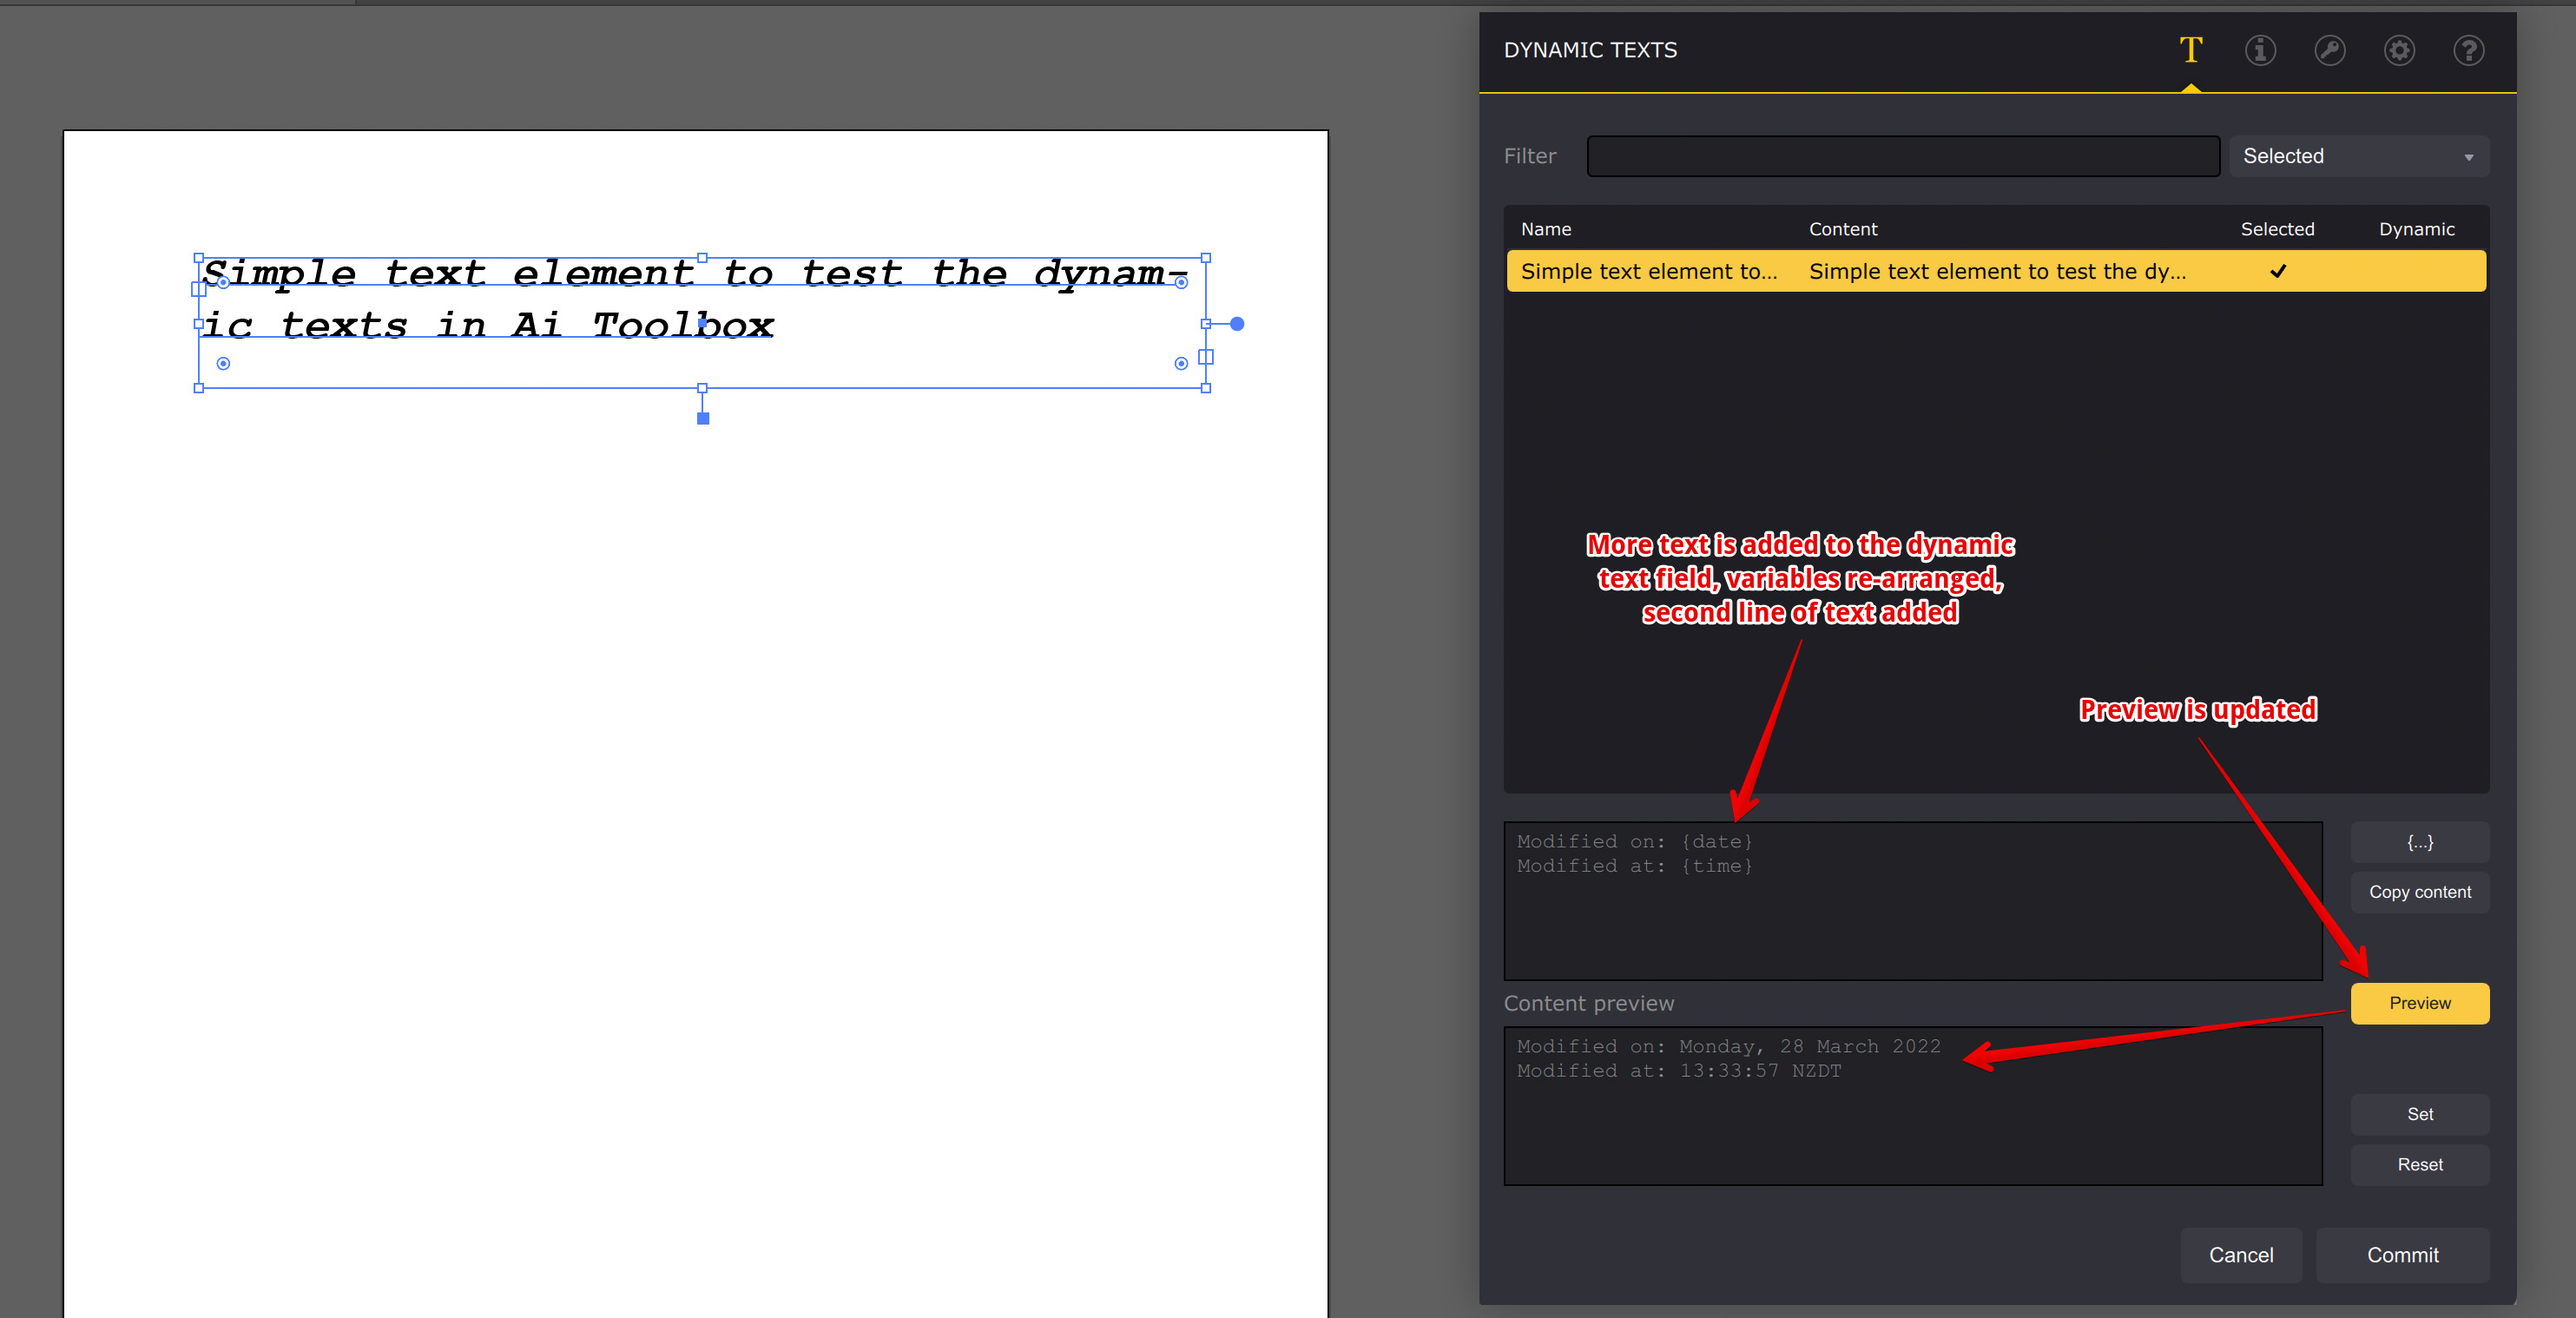Insert a variable using the {...} button
This screenshot has height=1318, width=2576.
coord(2419,842)
